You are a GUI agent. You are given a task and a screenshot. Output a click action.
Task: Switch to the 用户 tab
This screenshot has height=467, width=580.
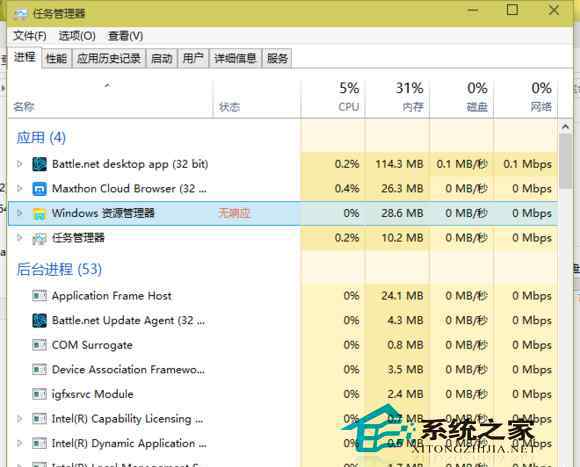tap(193, 58)
